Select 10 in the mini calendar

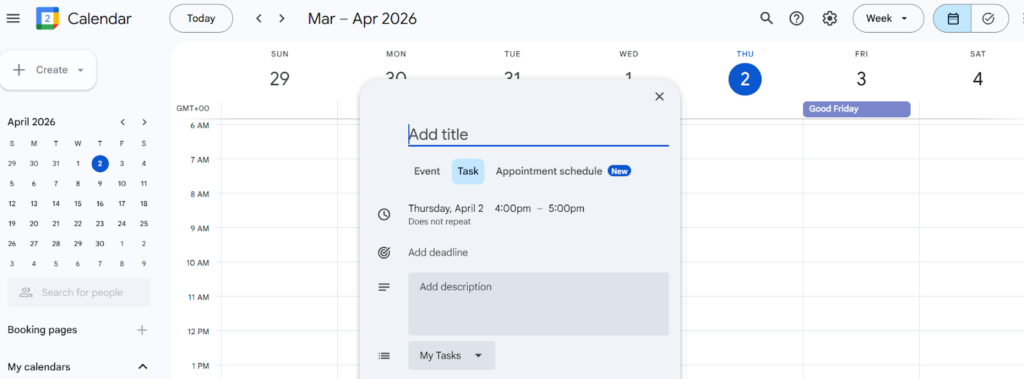121,184
